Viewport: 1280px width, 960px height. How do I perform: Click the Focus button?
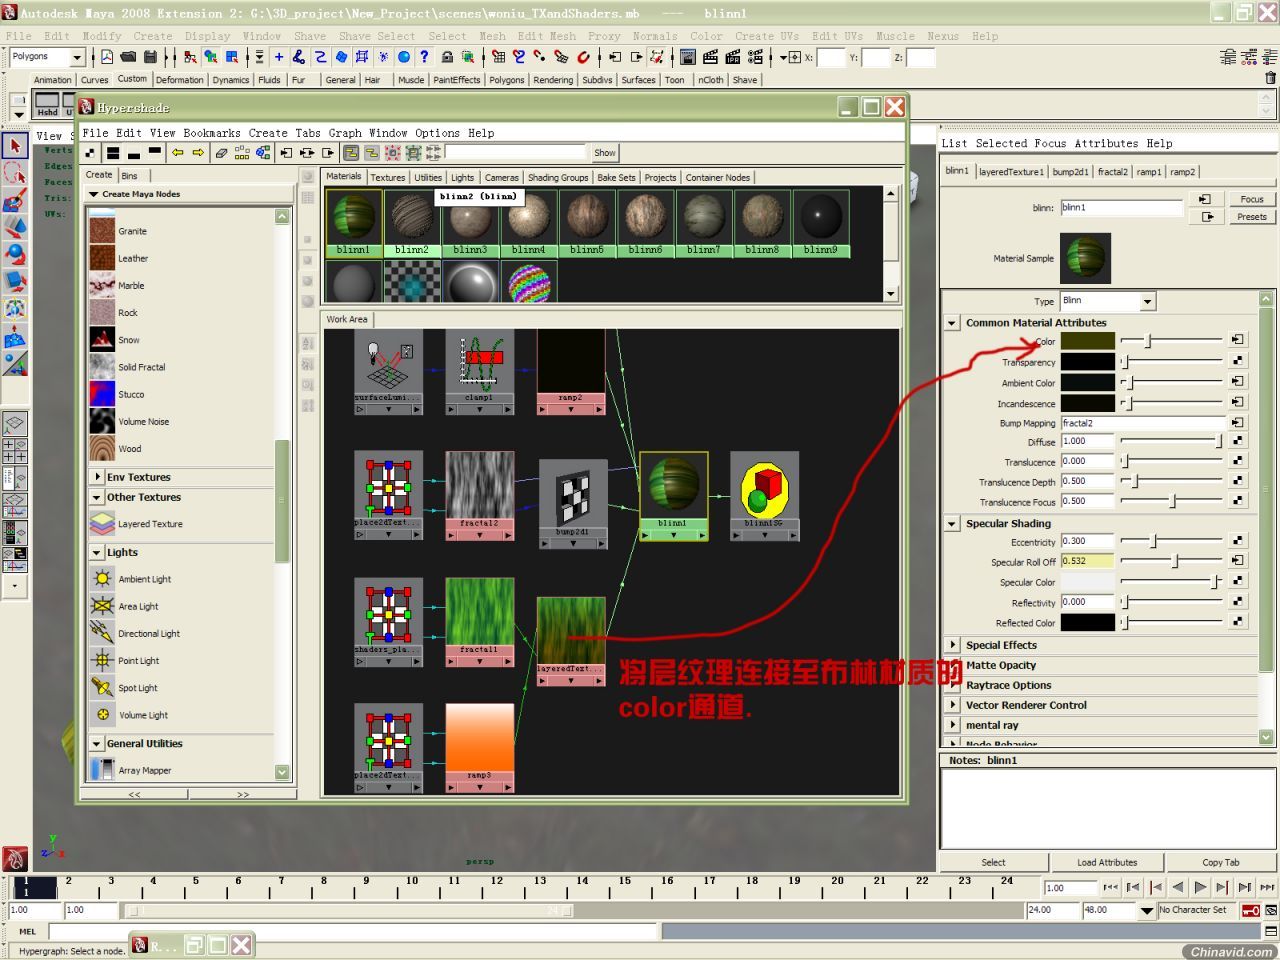point(1252,199)
